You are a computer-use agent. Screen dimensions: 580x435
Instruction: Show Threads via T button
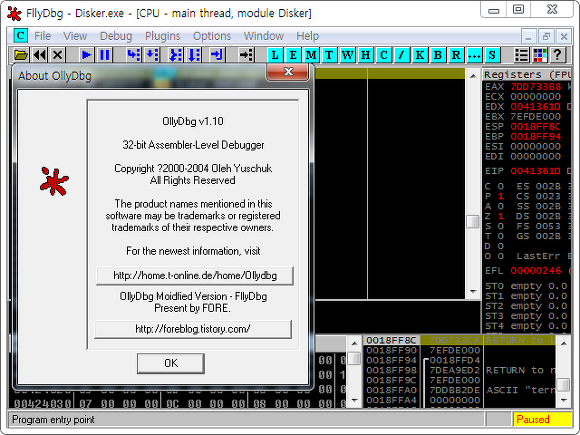[329, 55]
